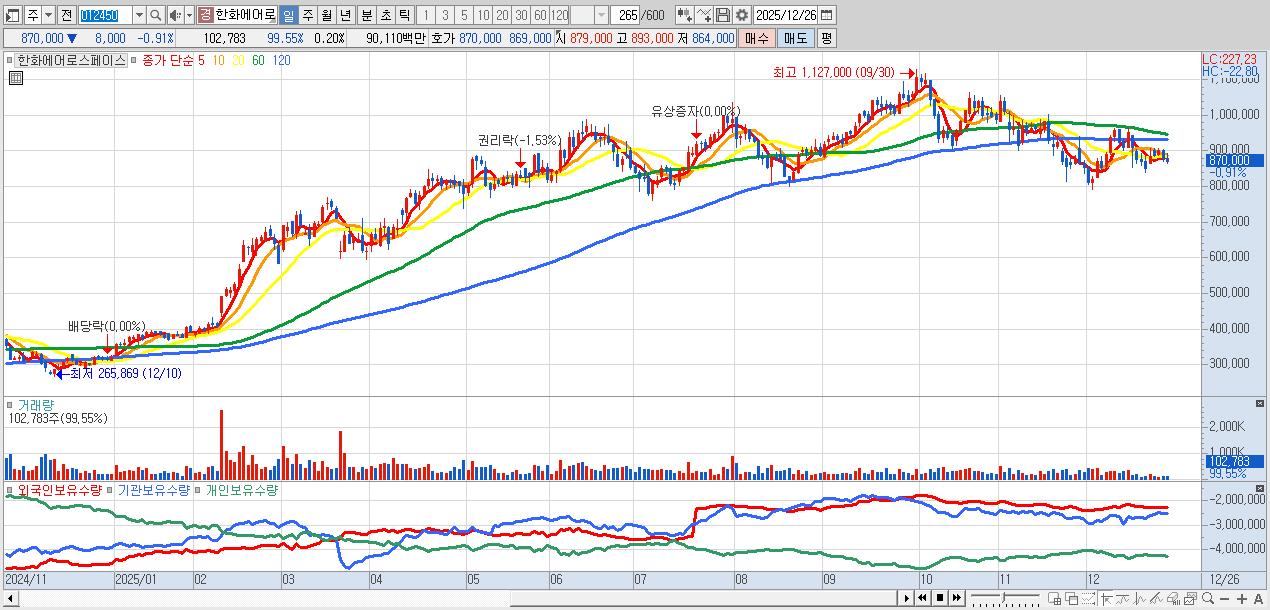Click the window-with-grid icon in the bottom toolbar
Image resolution: width=1270 pixels, height=610 pixels.
click(1054, 598)
